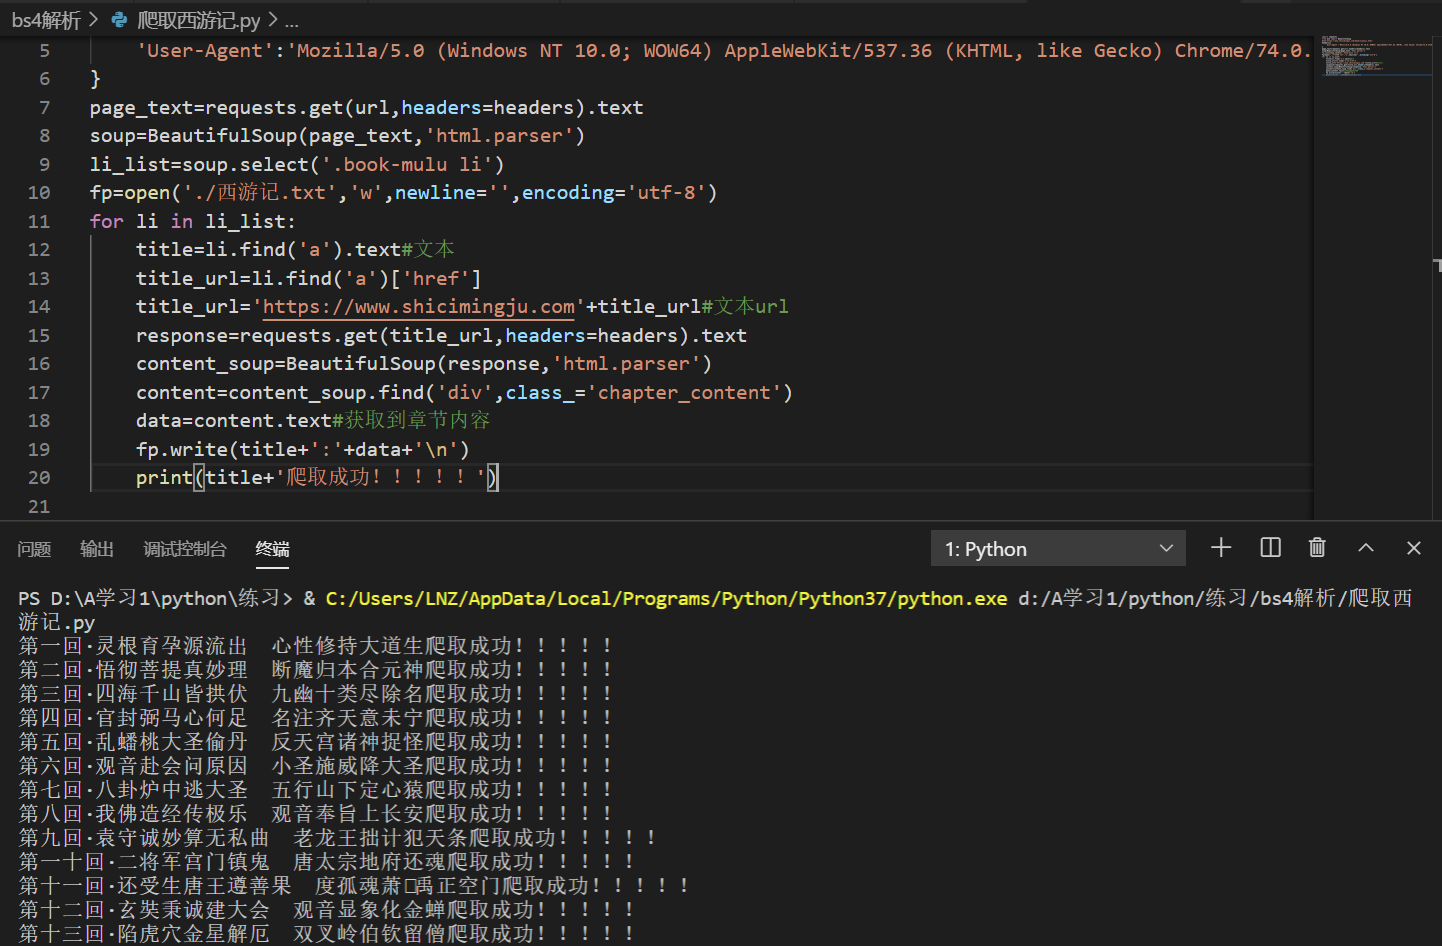The height and width of the screenshot is (946, 1442).
Task: Maximize the panel with the chevron-up icon
Action: 1365,547
